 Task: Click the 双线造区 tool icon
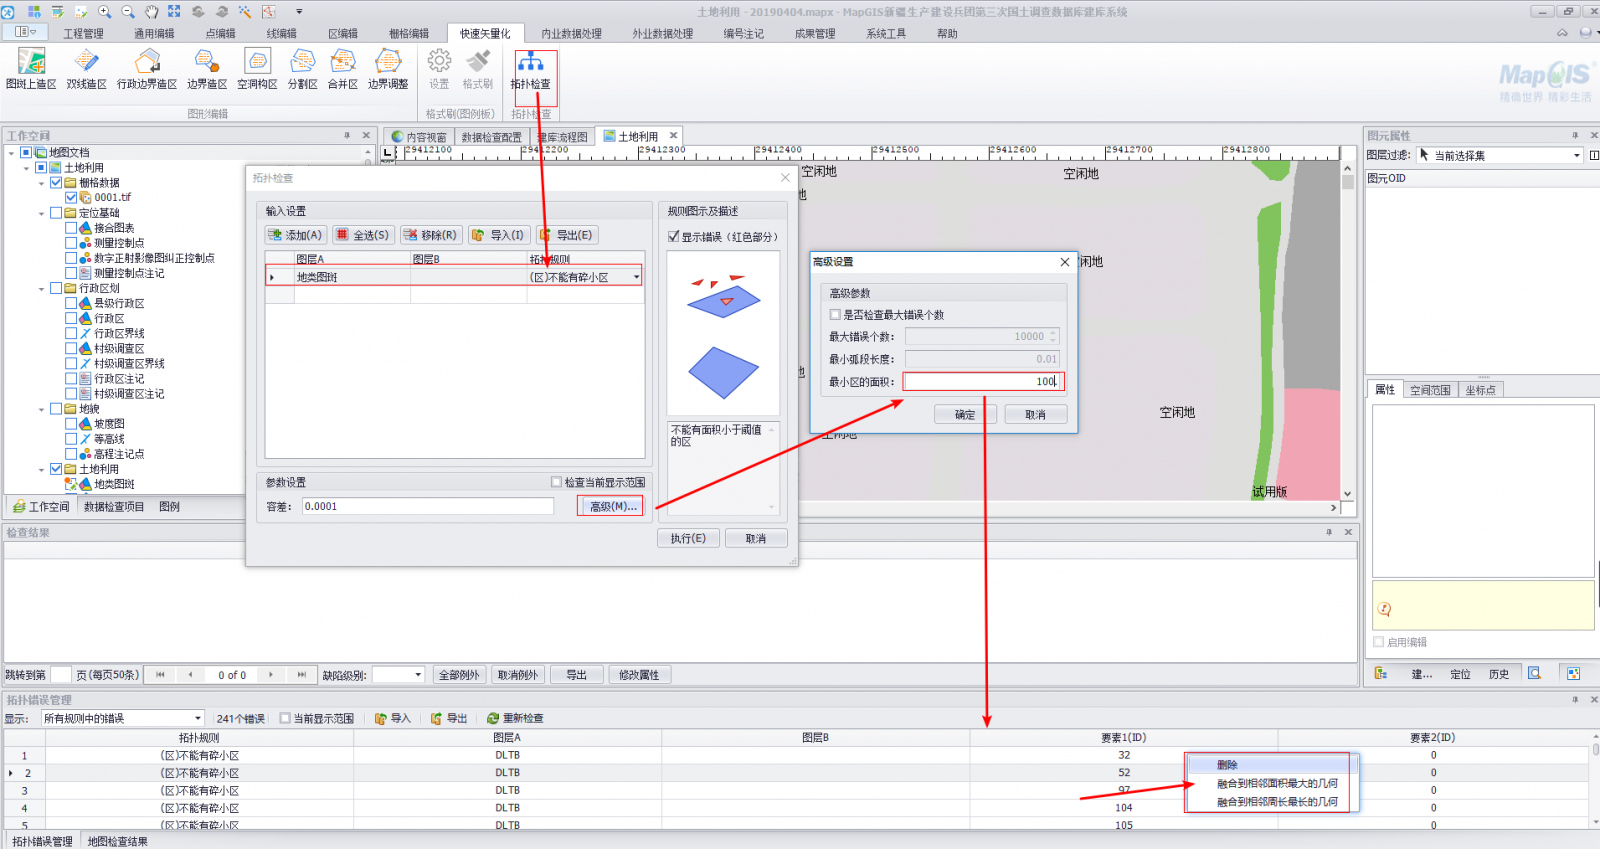[86, 65]
